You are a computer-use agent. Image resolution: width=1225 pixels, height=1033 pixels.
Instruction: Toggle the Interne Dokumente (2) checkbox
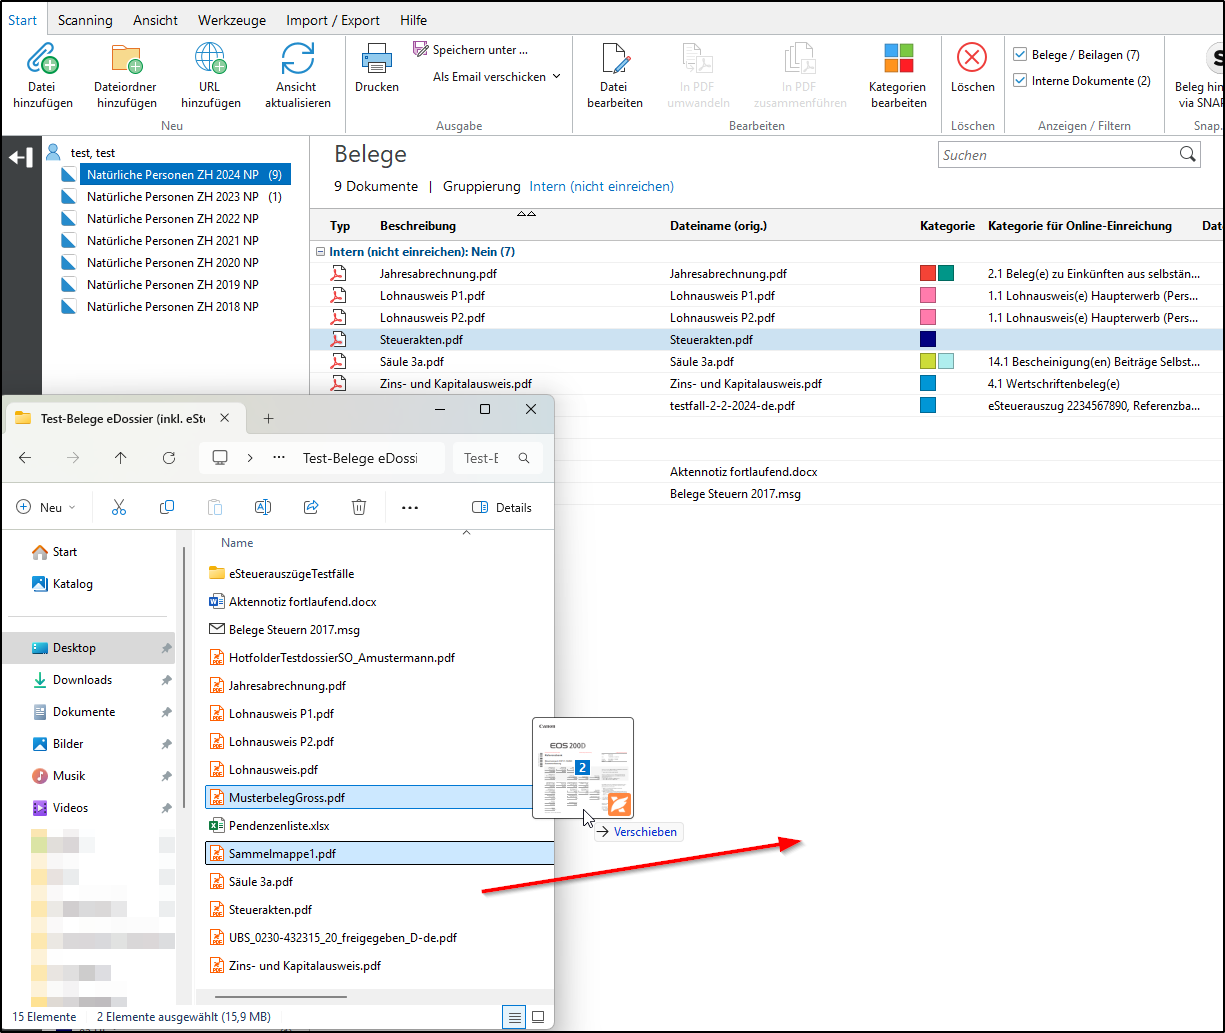(1019, 81)
